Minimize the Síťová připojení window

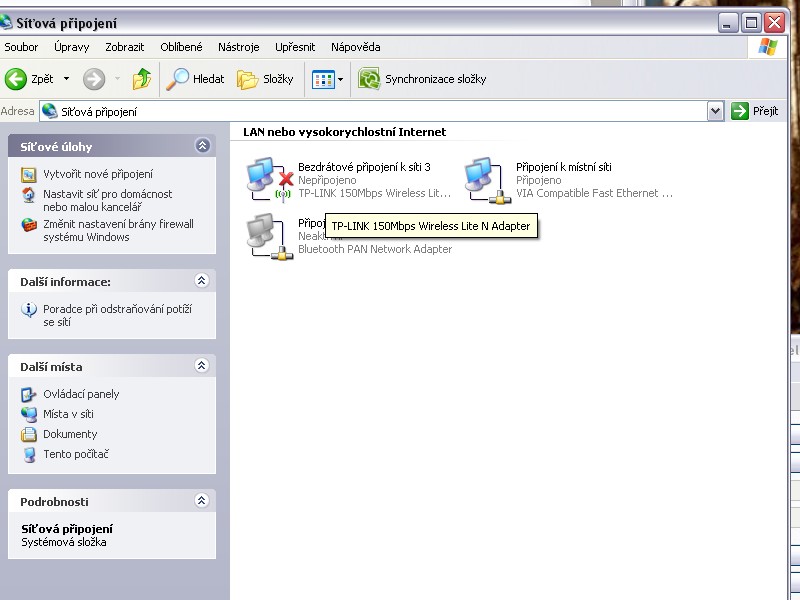pos(727,22)
